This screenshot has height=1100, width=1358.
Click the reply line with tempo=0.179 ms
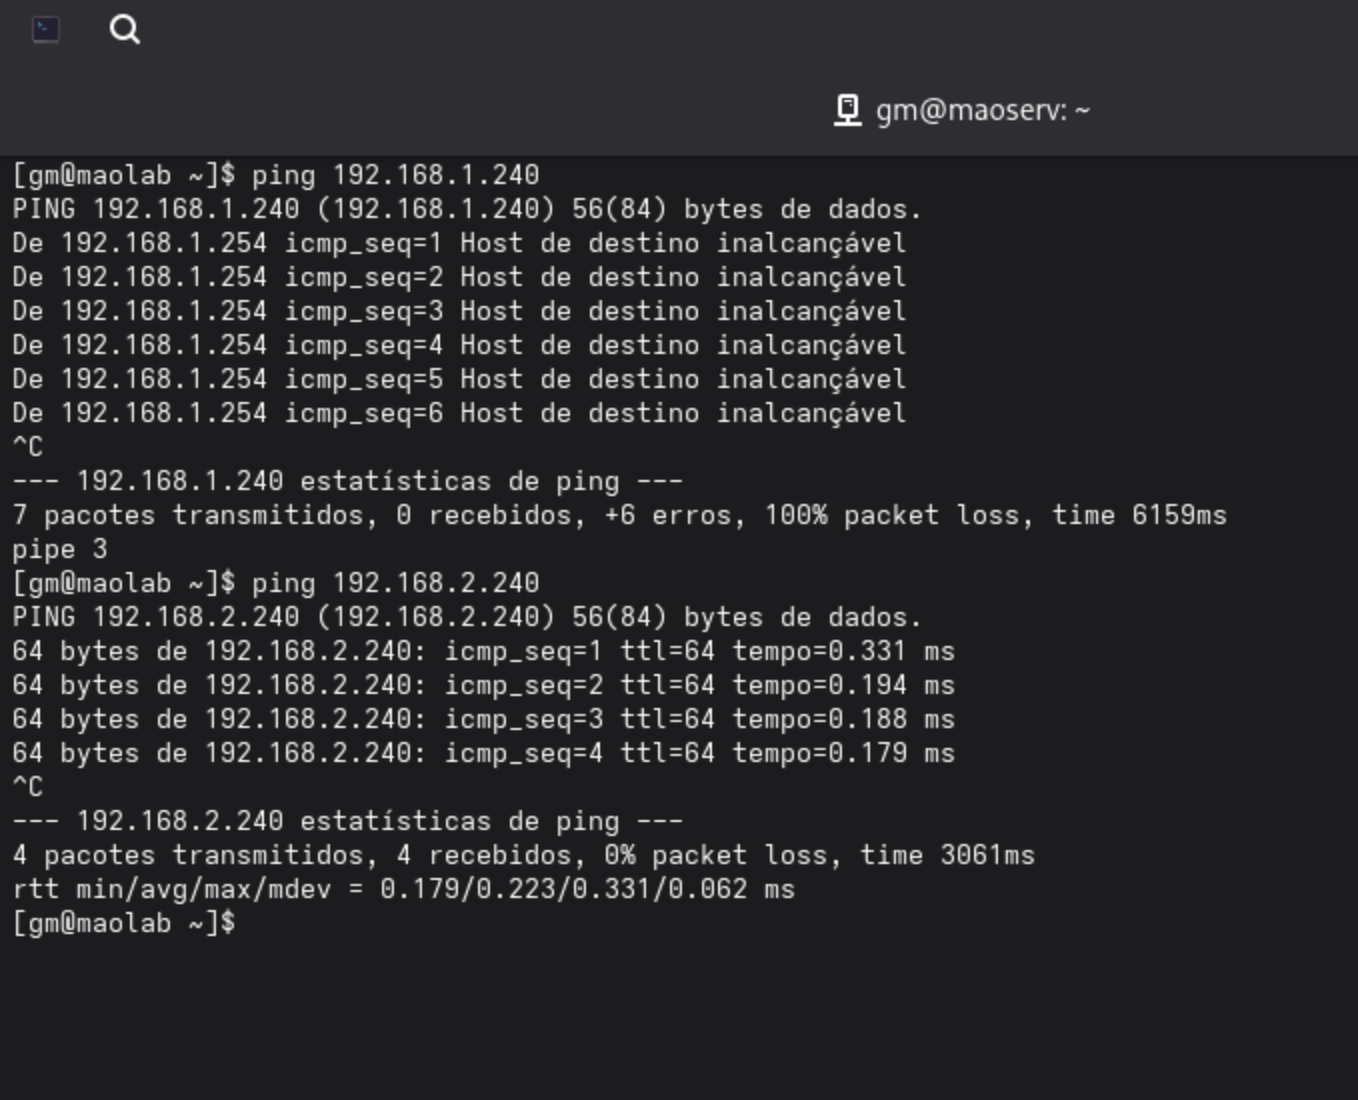tap(482, 753)
